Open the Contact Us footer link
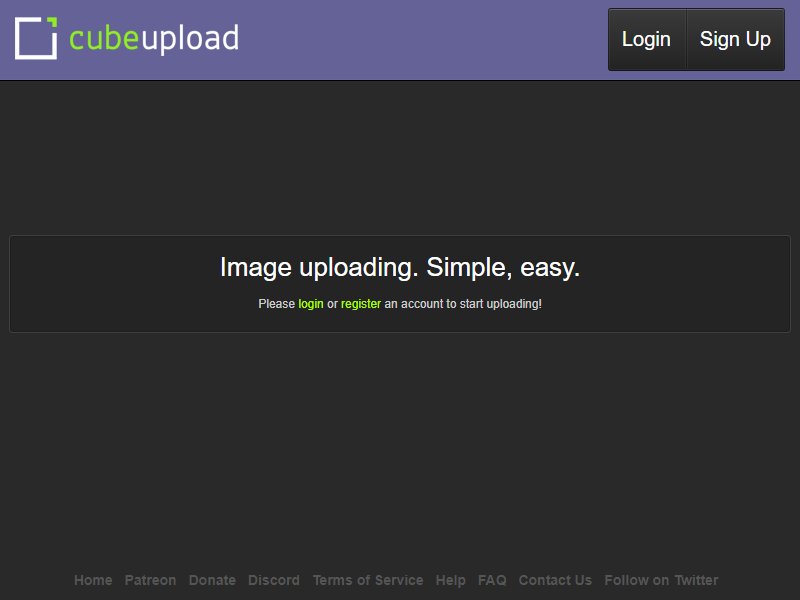Screen dimensions: 800x600 [555, 580]
